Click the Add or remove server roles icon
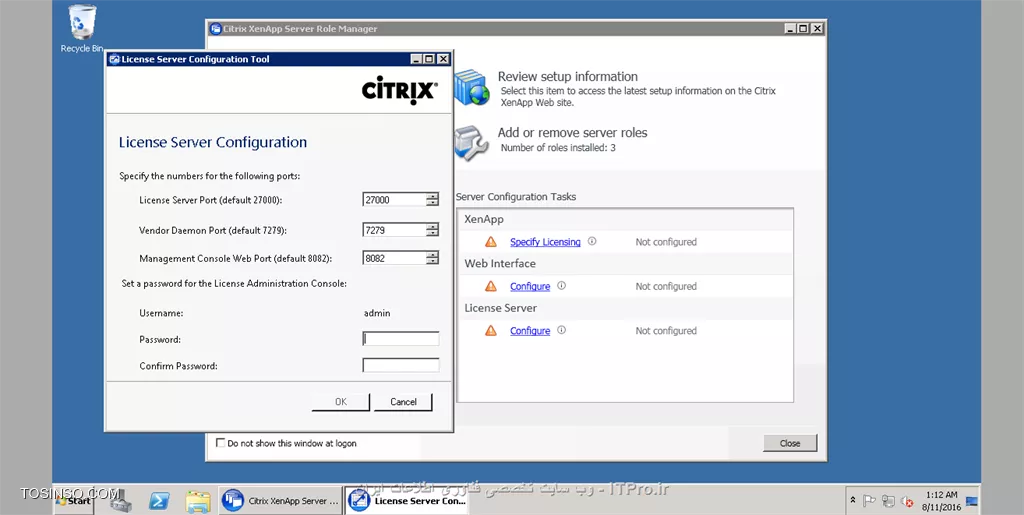Viewport: 1024px width, 515px height. tap(472, 142)
